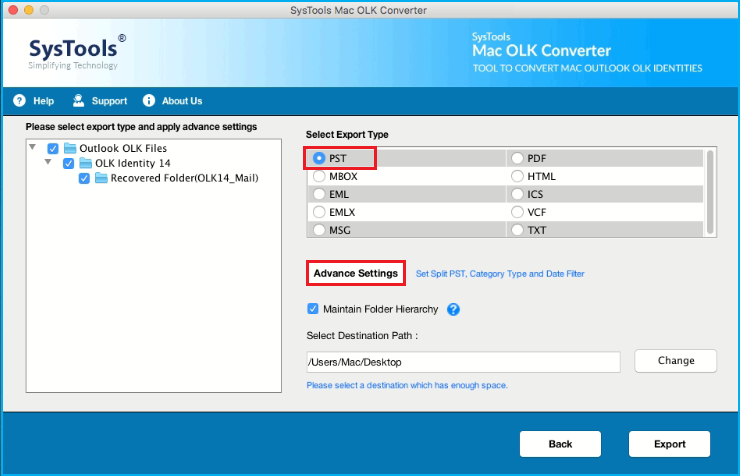
Task: Click 'Please select a destination which has enough space' text
Action: (407, 385)
